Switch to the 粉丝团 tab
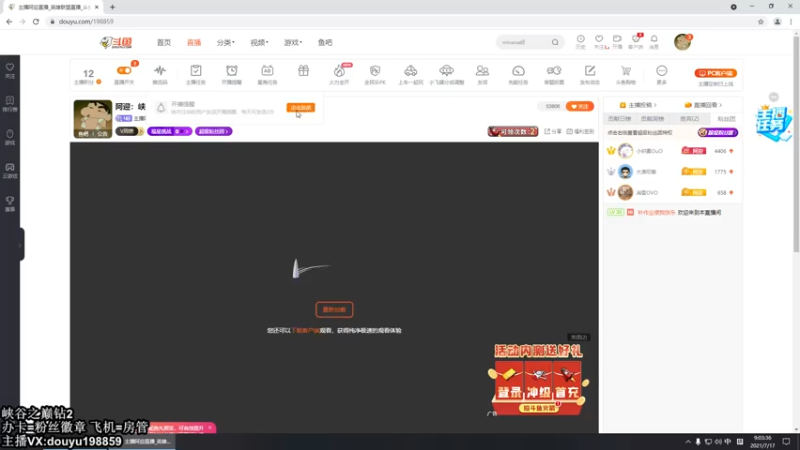Viewport: 800px width, 450px height. tap(727, 118)
